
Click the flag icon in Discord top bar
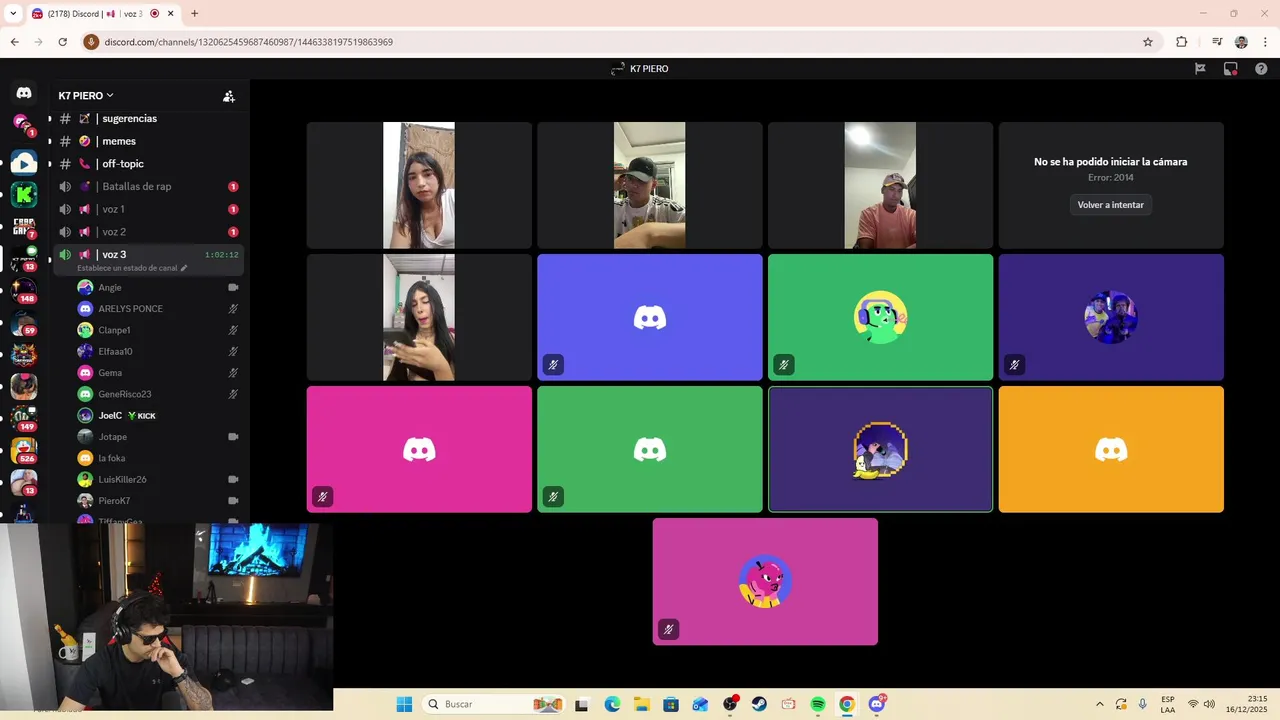pos(1200,69)
